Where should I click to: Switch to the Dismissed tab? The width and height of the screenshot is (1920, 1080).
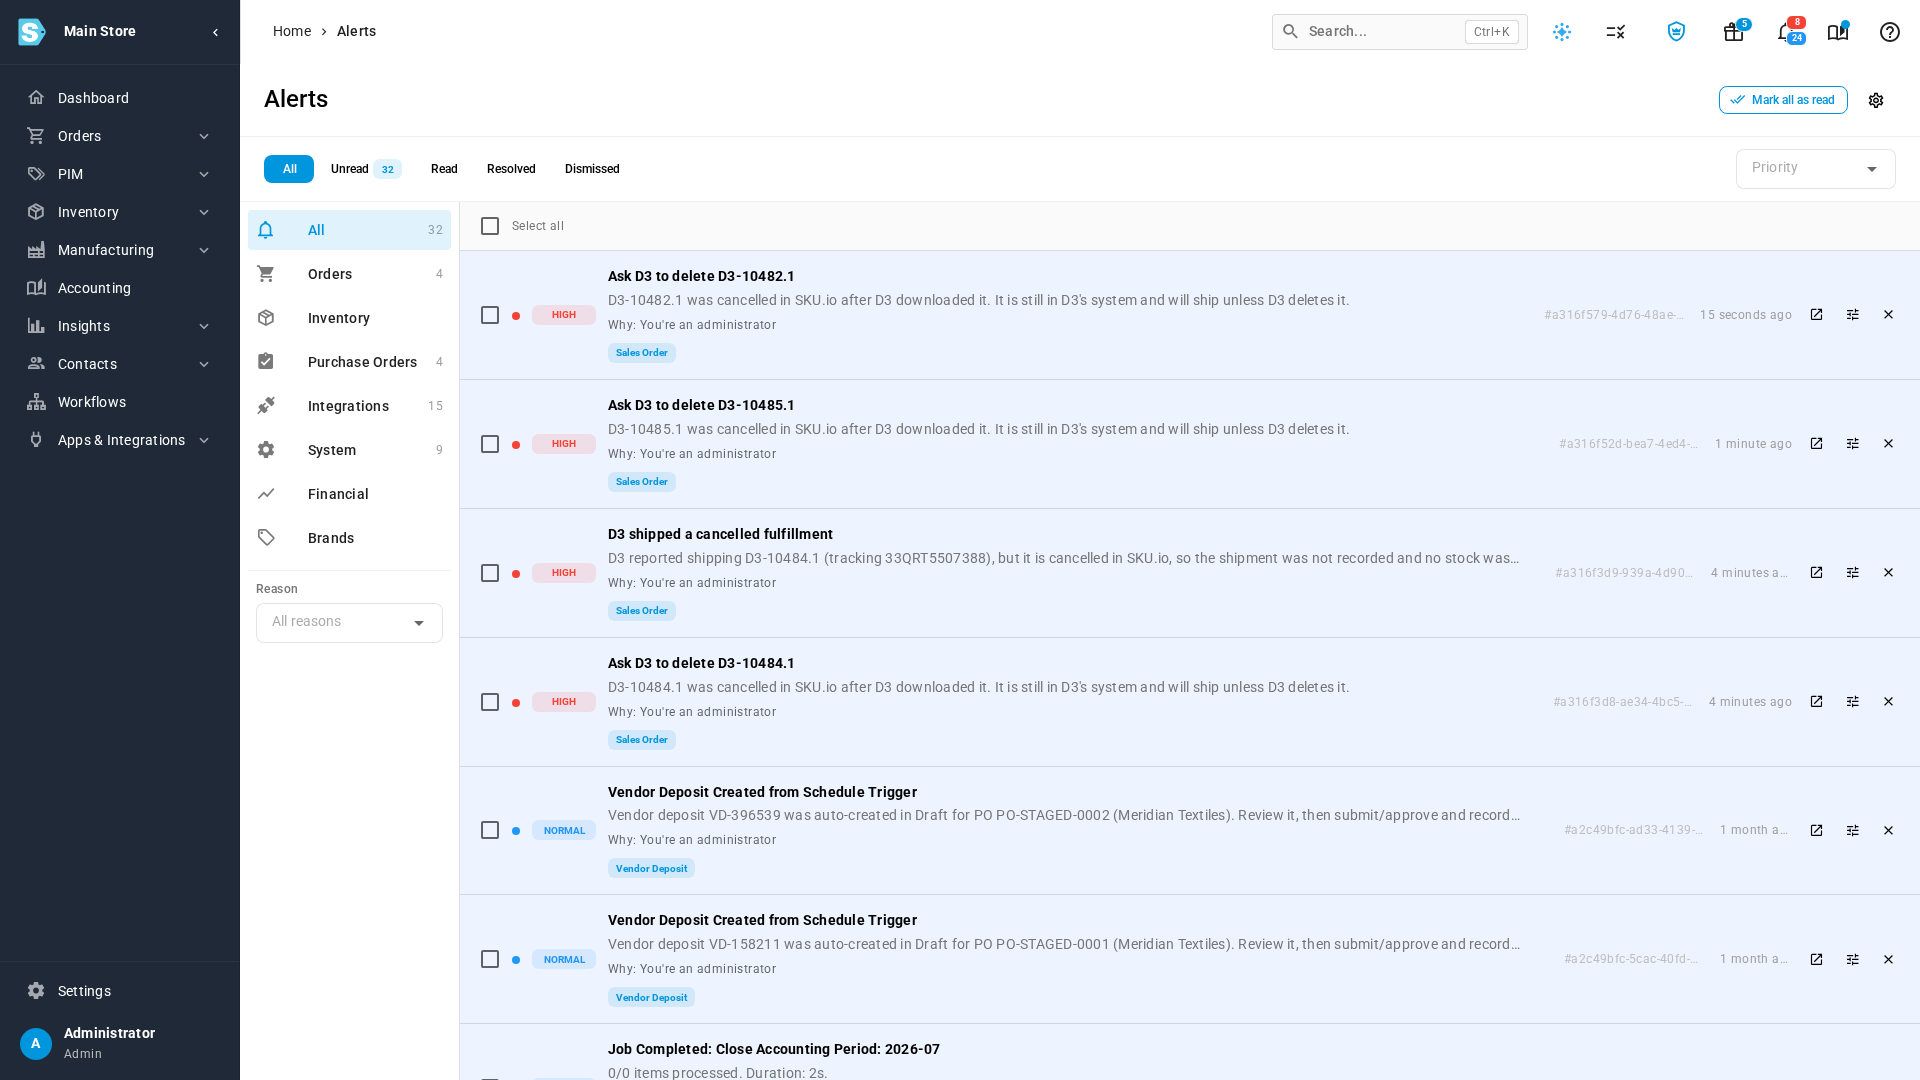(x=592, y=169)
